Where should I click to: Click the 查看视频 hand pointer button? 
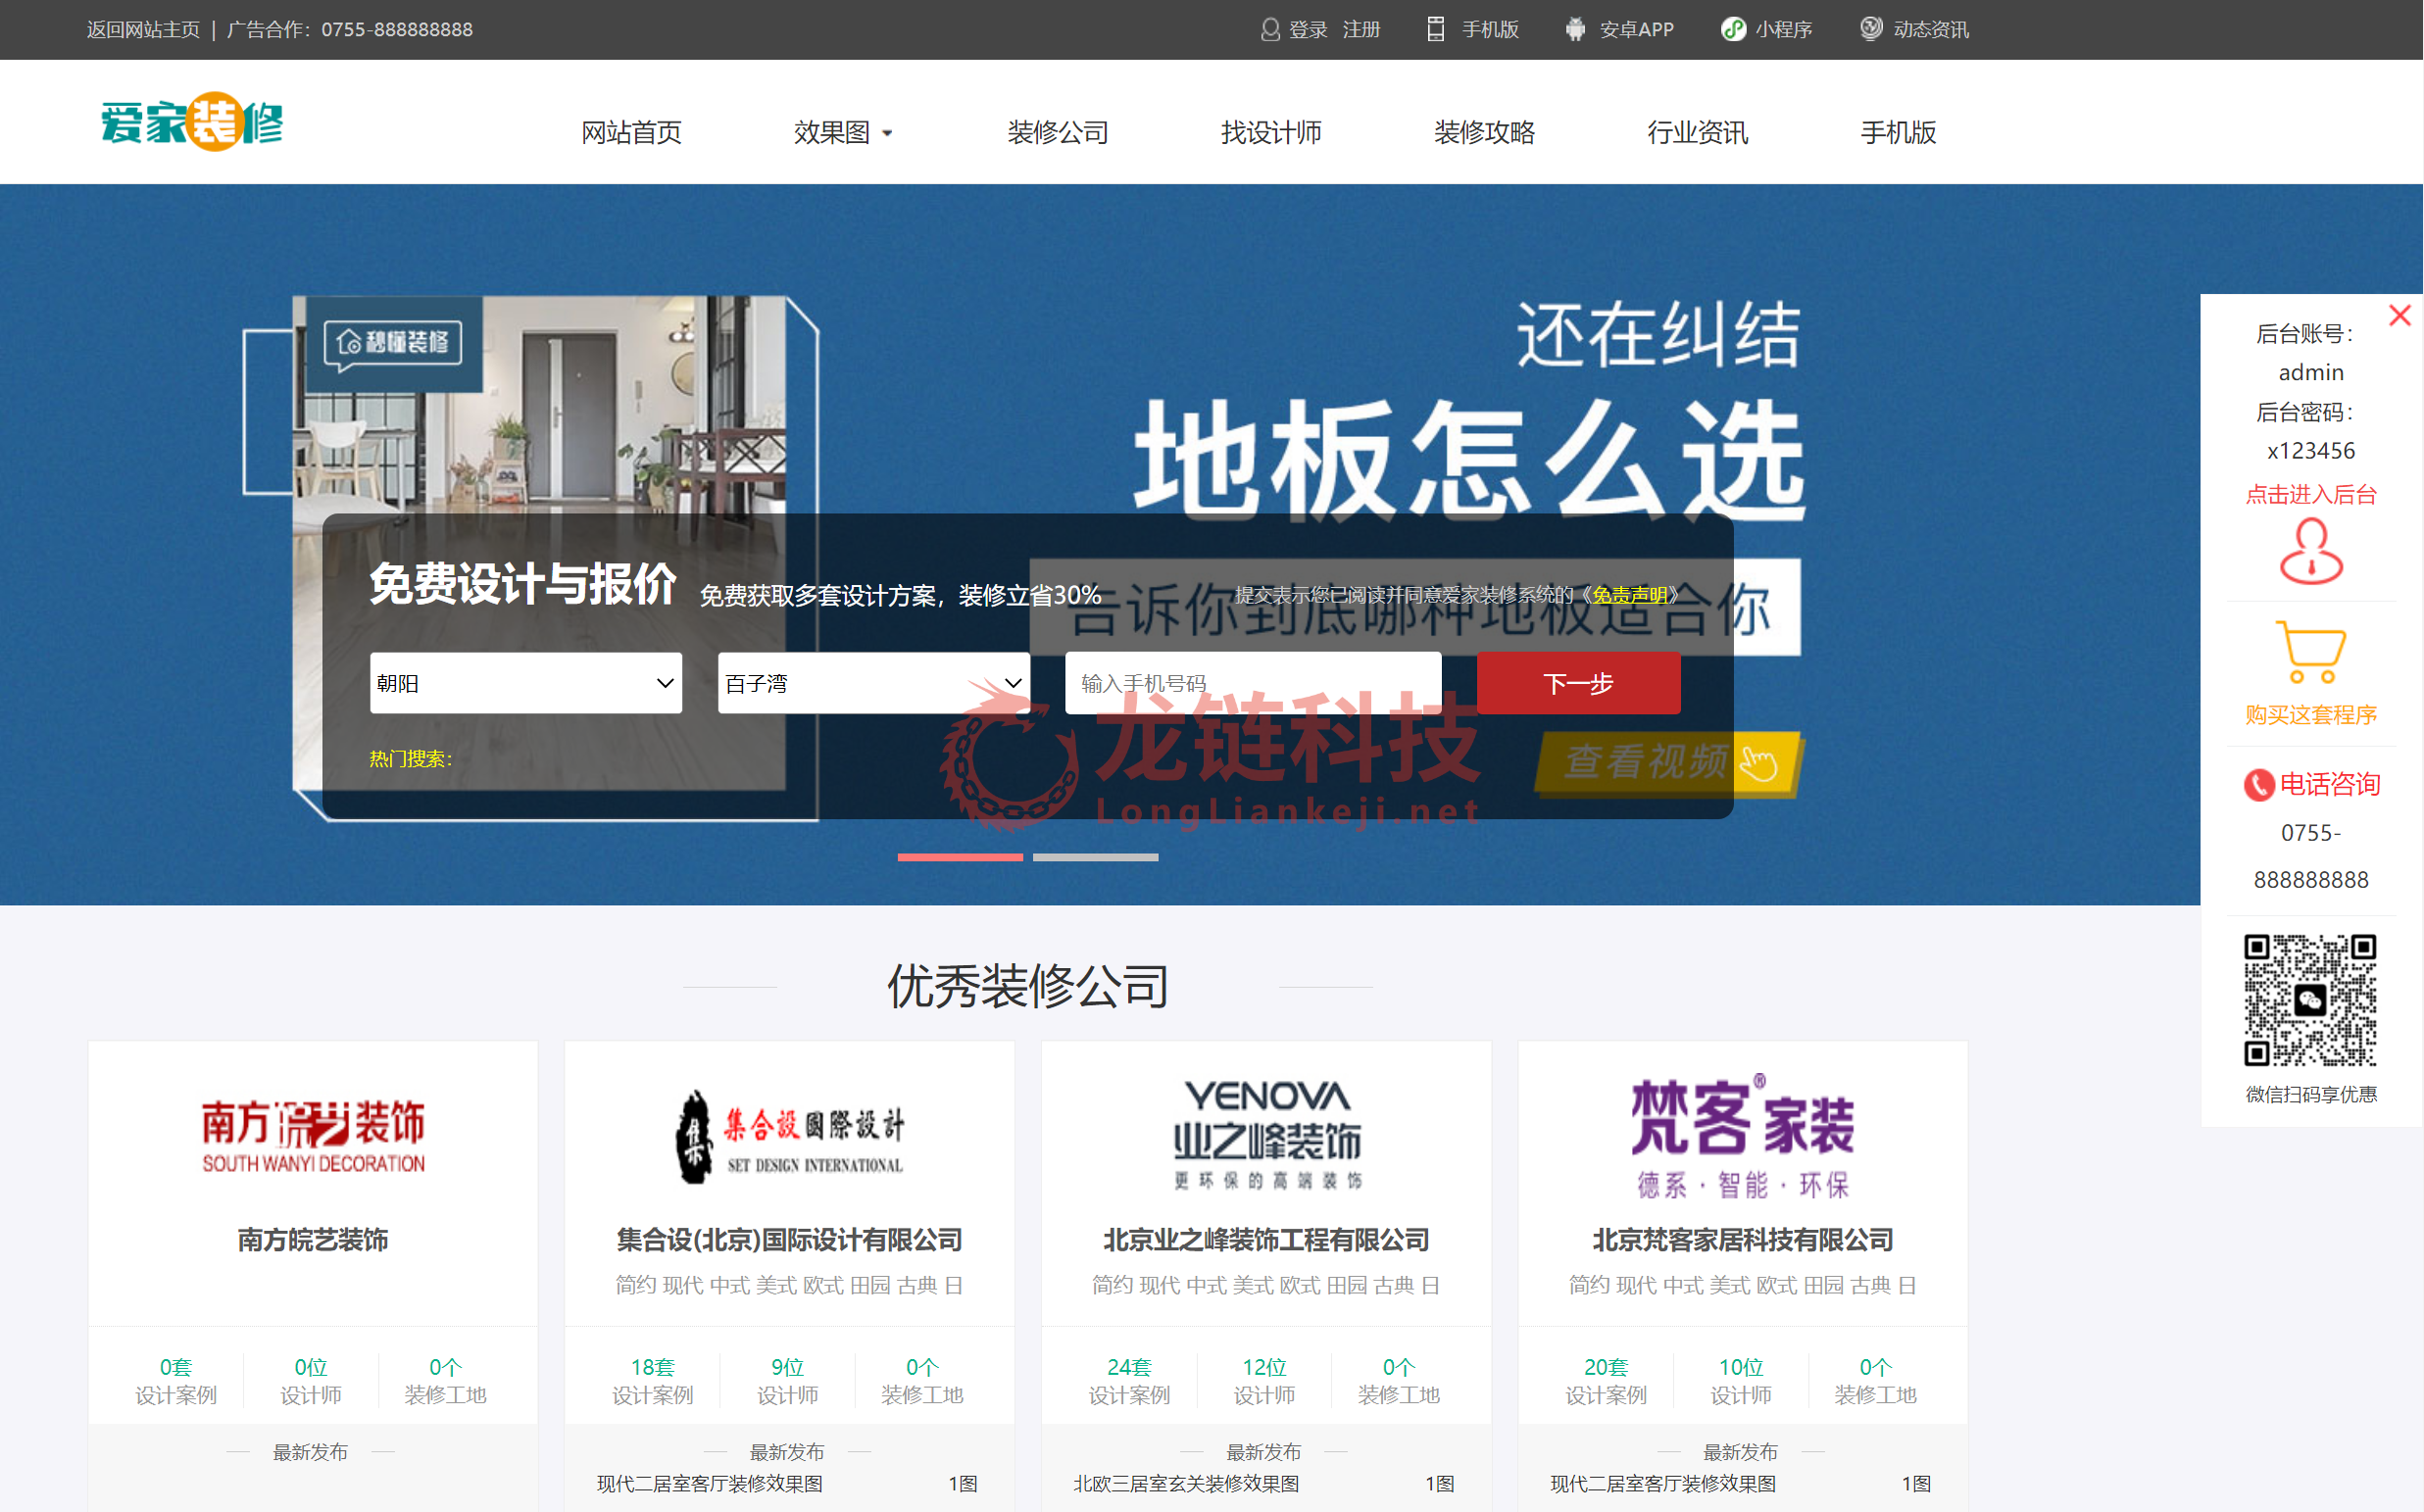tap(1668, 763)
